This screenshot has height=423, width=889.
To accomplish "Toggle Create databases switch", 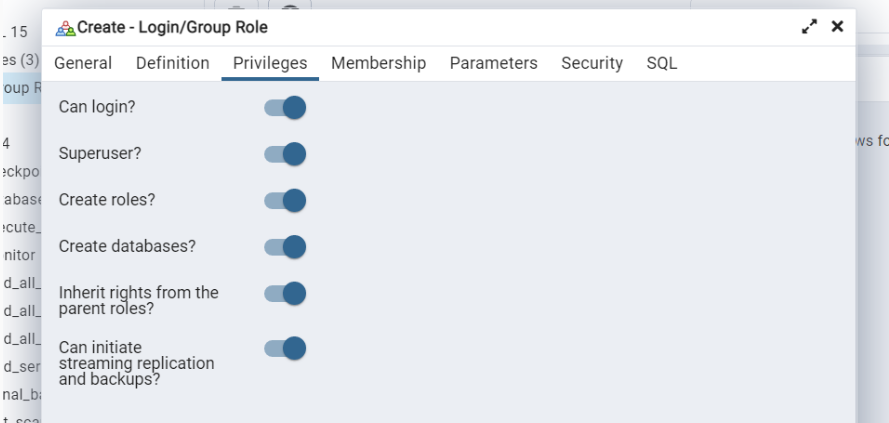I will [285, 247].
